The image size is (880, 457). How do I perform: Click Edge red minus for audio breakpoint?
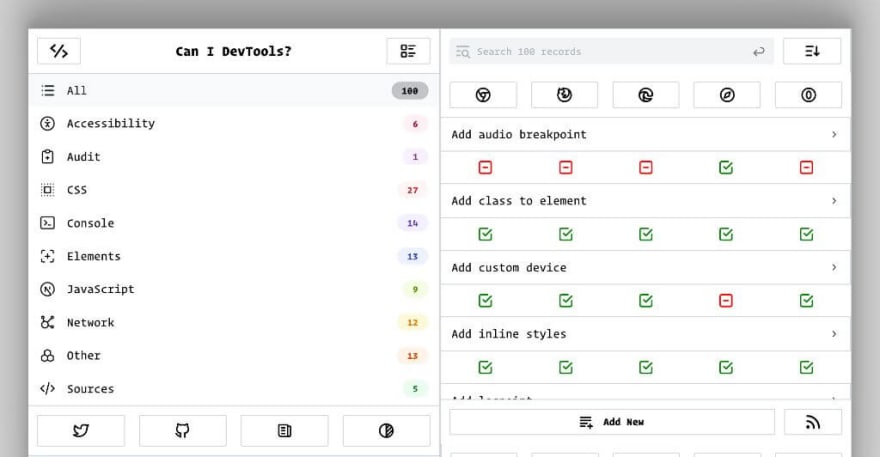tap(645, 167)
